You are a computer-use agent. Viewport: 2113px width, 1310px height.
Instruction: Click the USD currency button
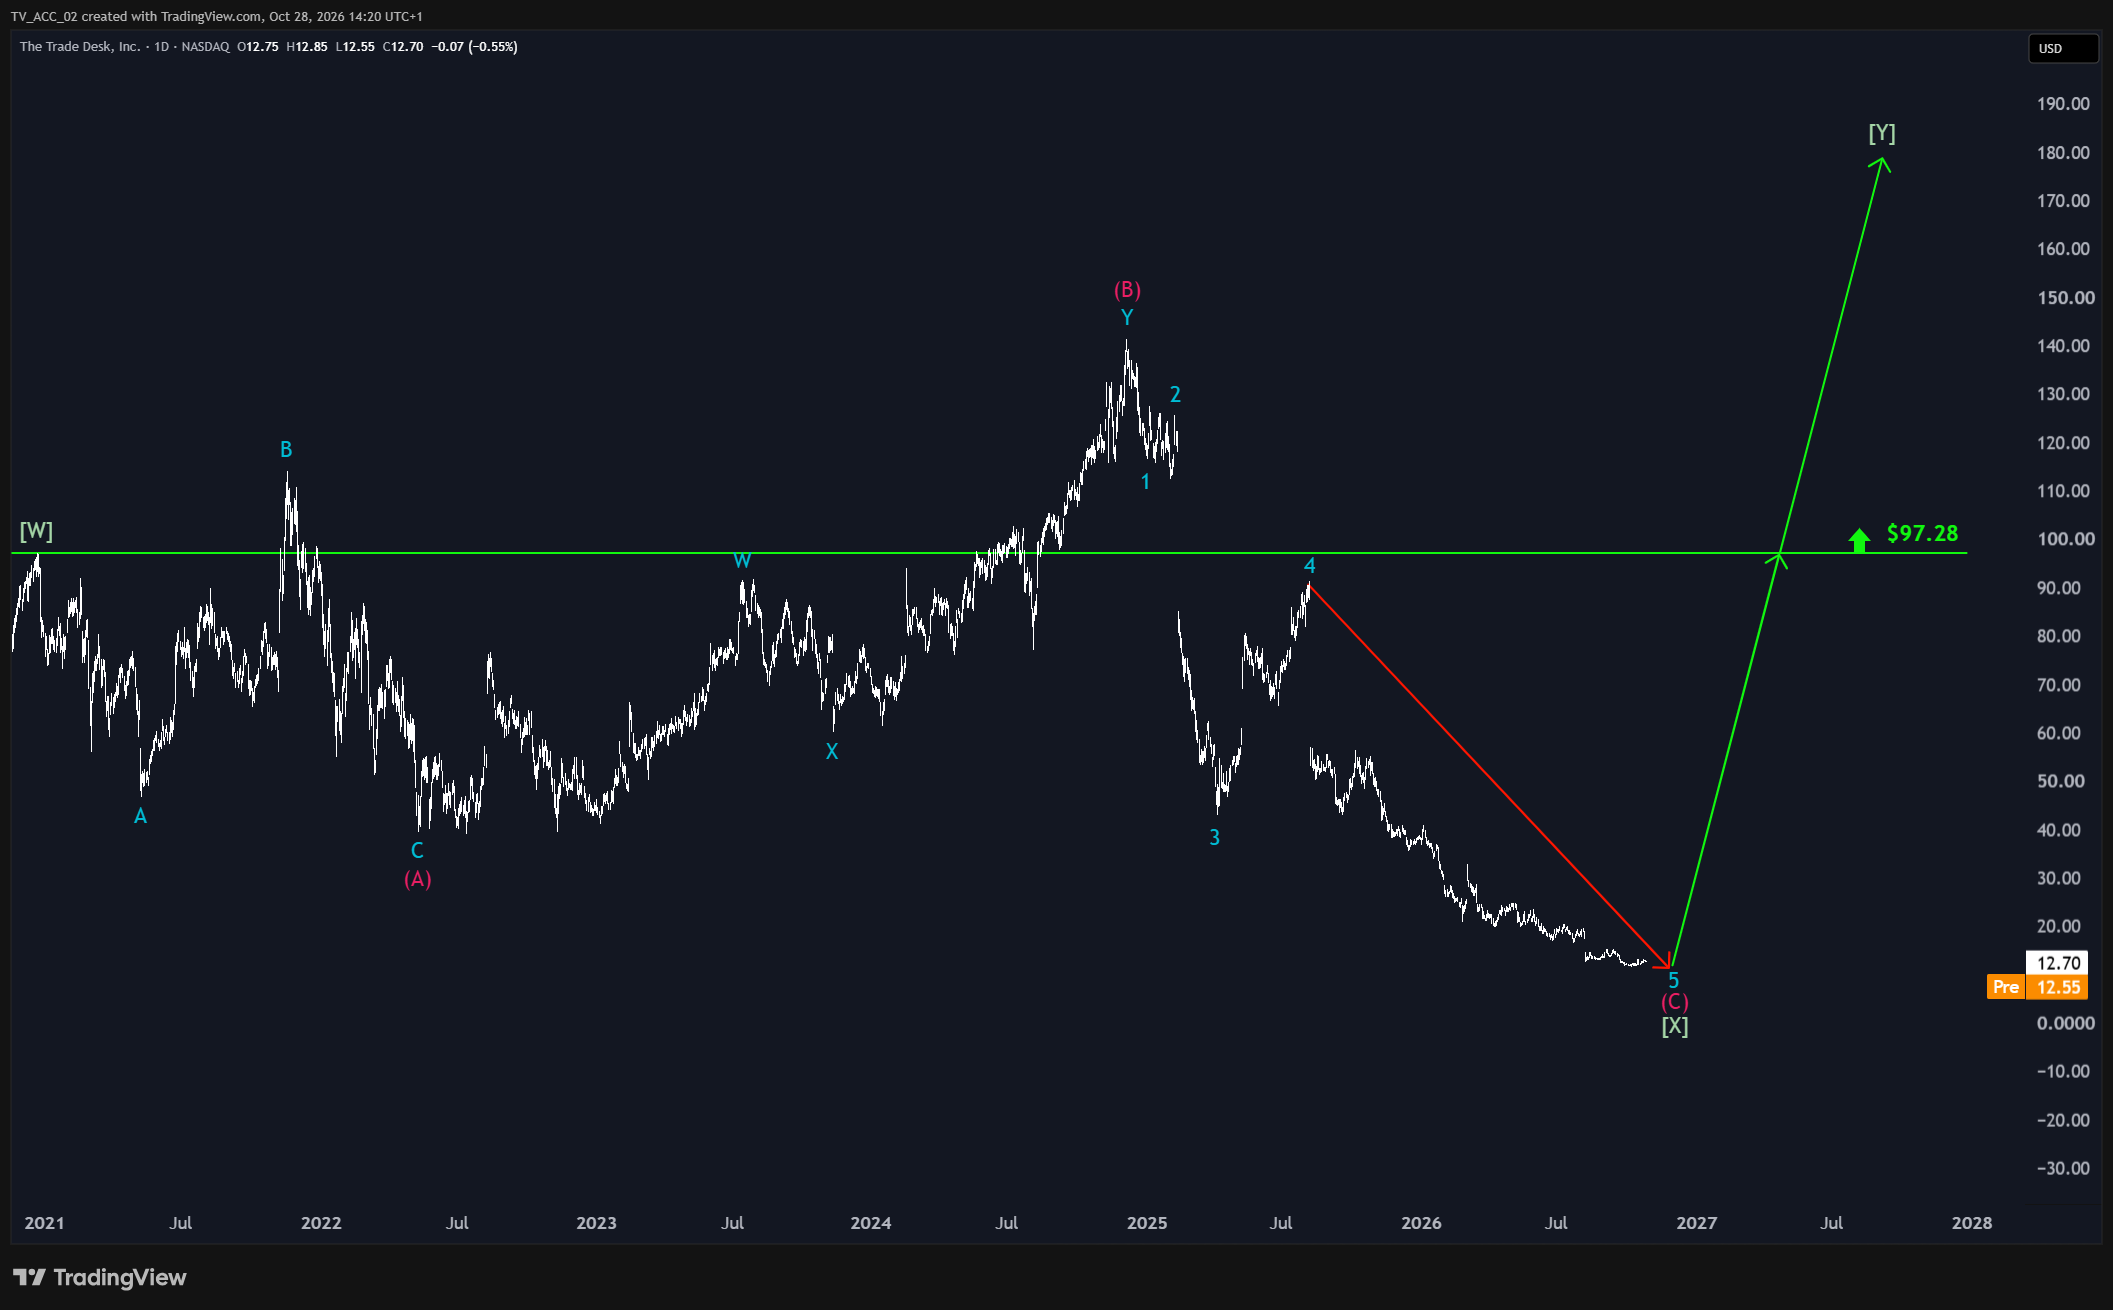[2062, 48]
